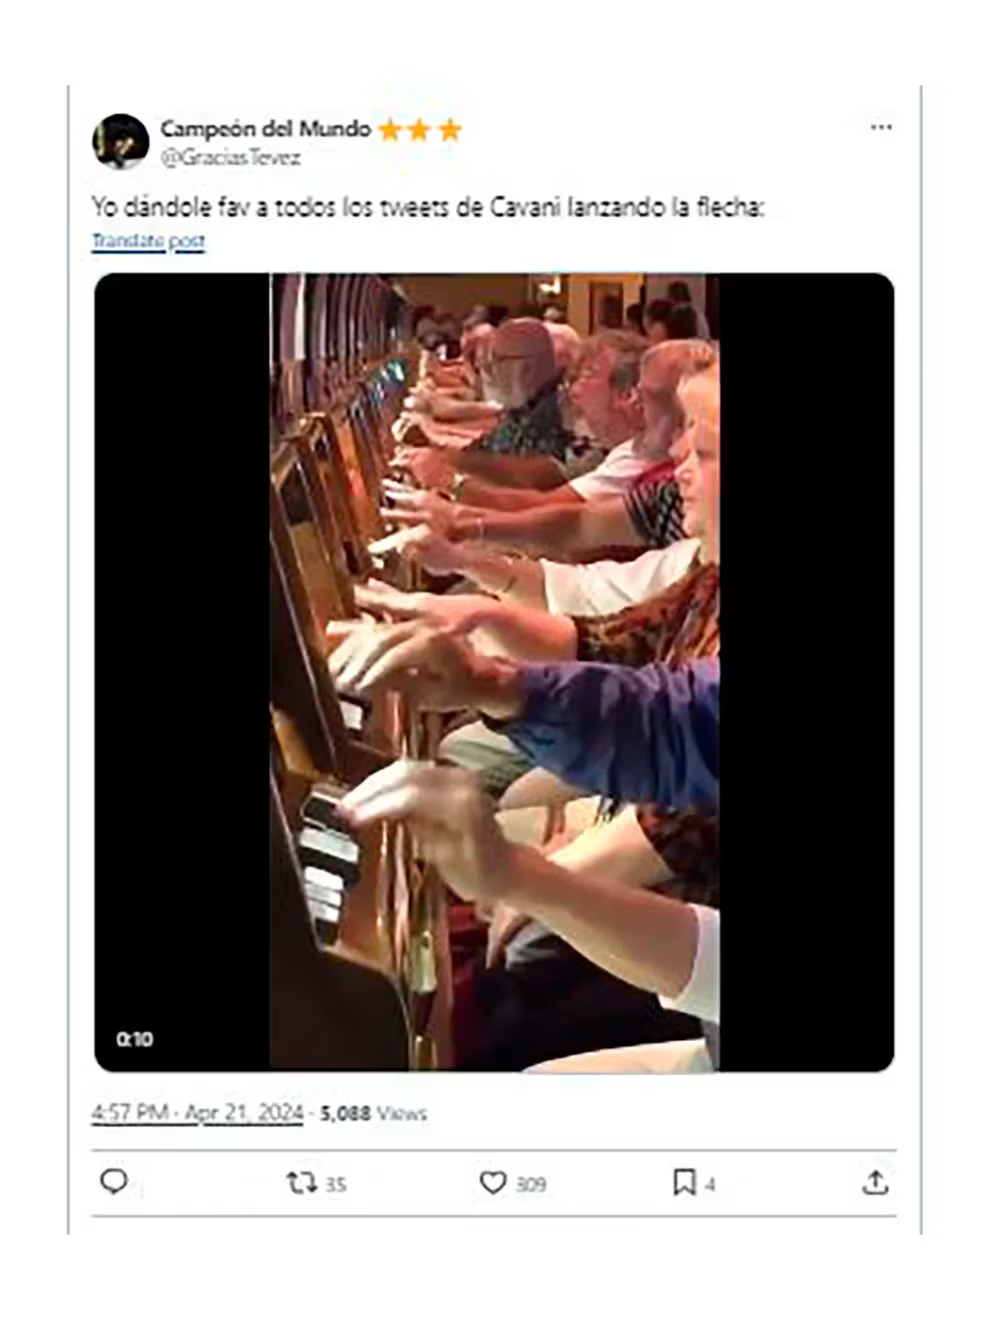Open the 4:57 PM Apr 21, 2024 timestamp
The height and width of the screenshot is (1323, 992).
(197, 1113)
